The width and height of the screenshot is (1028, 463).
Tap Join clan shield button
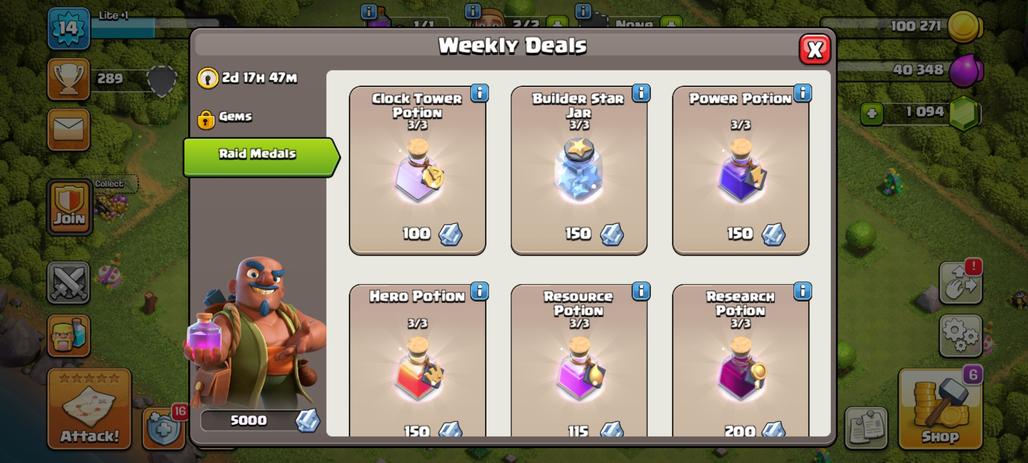coord(69,207)
